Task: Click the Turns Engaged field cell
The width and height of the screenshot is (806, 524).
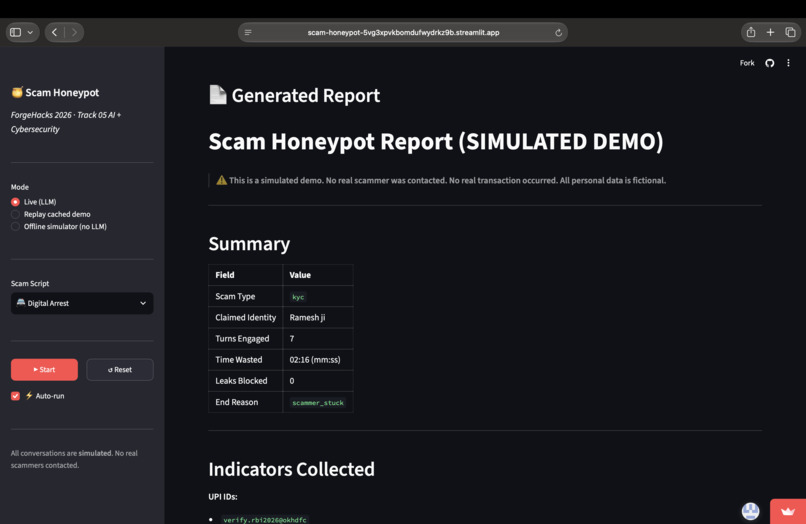Action: tap(245, 338)
